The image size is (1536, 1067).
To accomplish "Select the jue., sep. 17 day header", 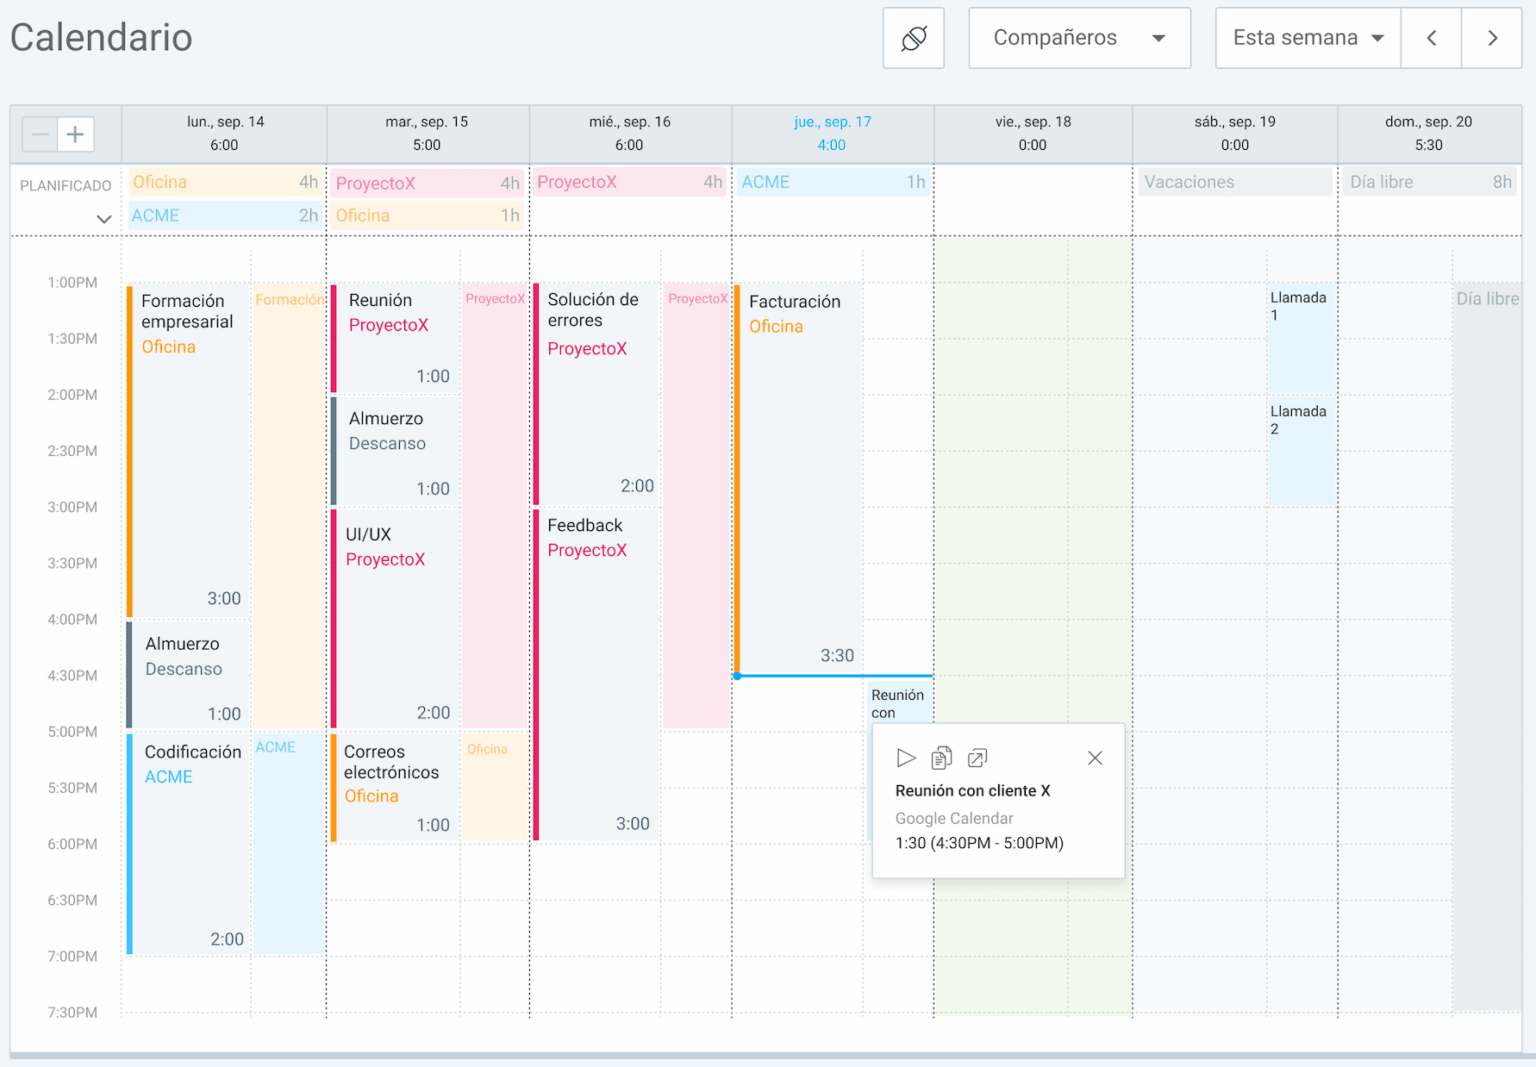I will tap(831, 132).
